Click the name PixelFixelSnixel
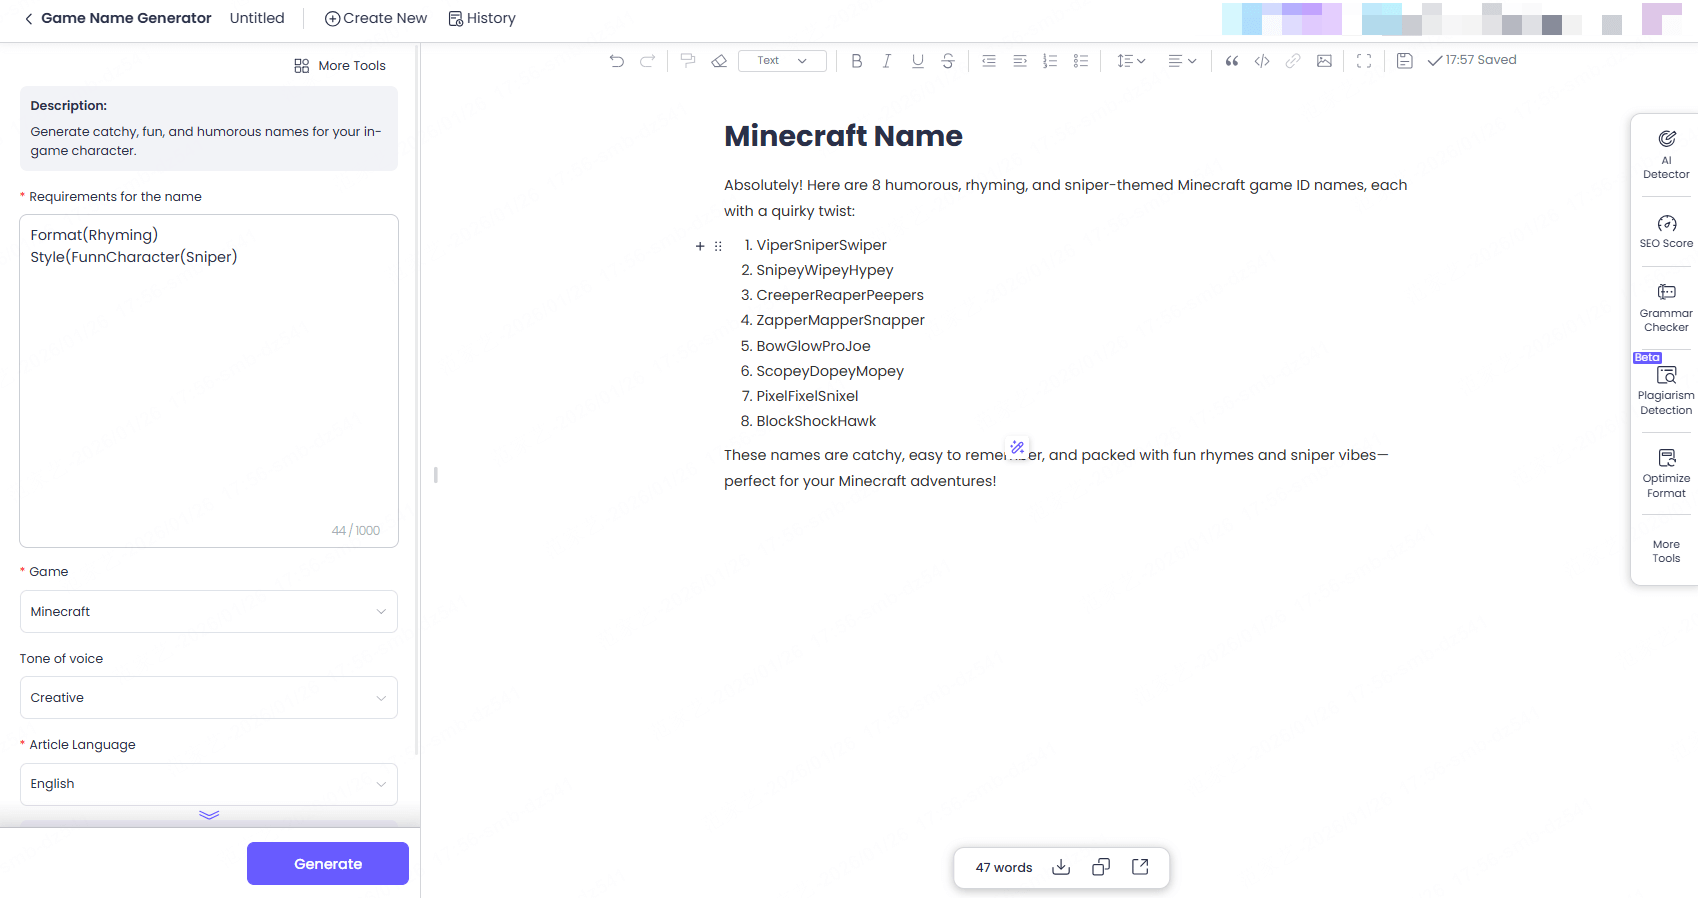Viewport: 1698px width, 898px height. pyautogui.click(x=807, y=396)
